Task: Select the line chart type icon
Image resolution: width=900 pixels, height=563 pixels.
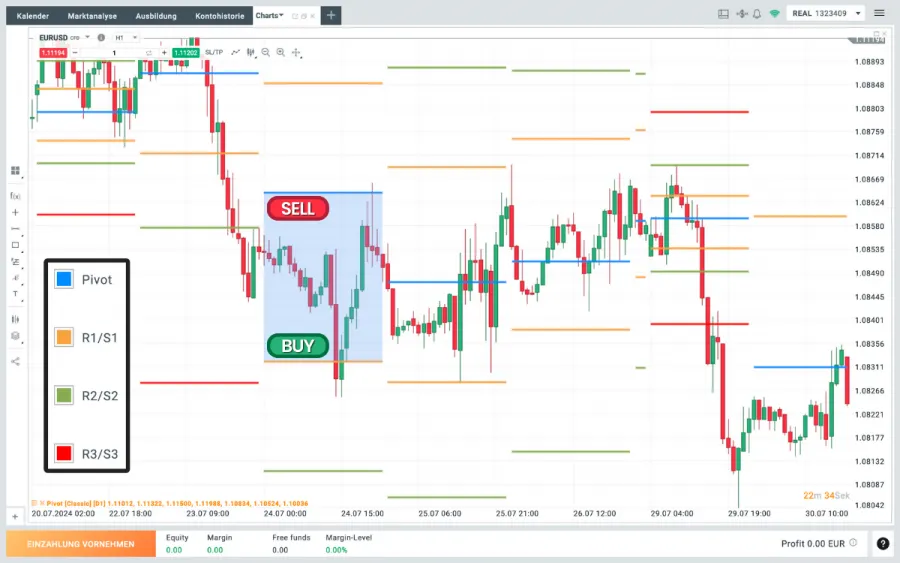Action: [235, 52]
